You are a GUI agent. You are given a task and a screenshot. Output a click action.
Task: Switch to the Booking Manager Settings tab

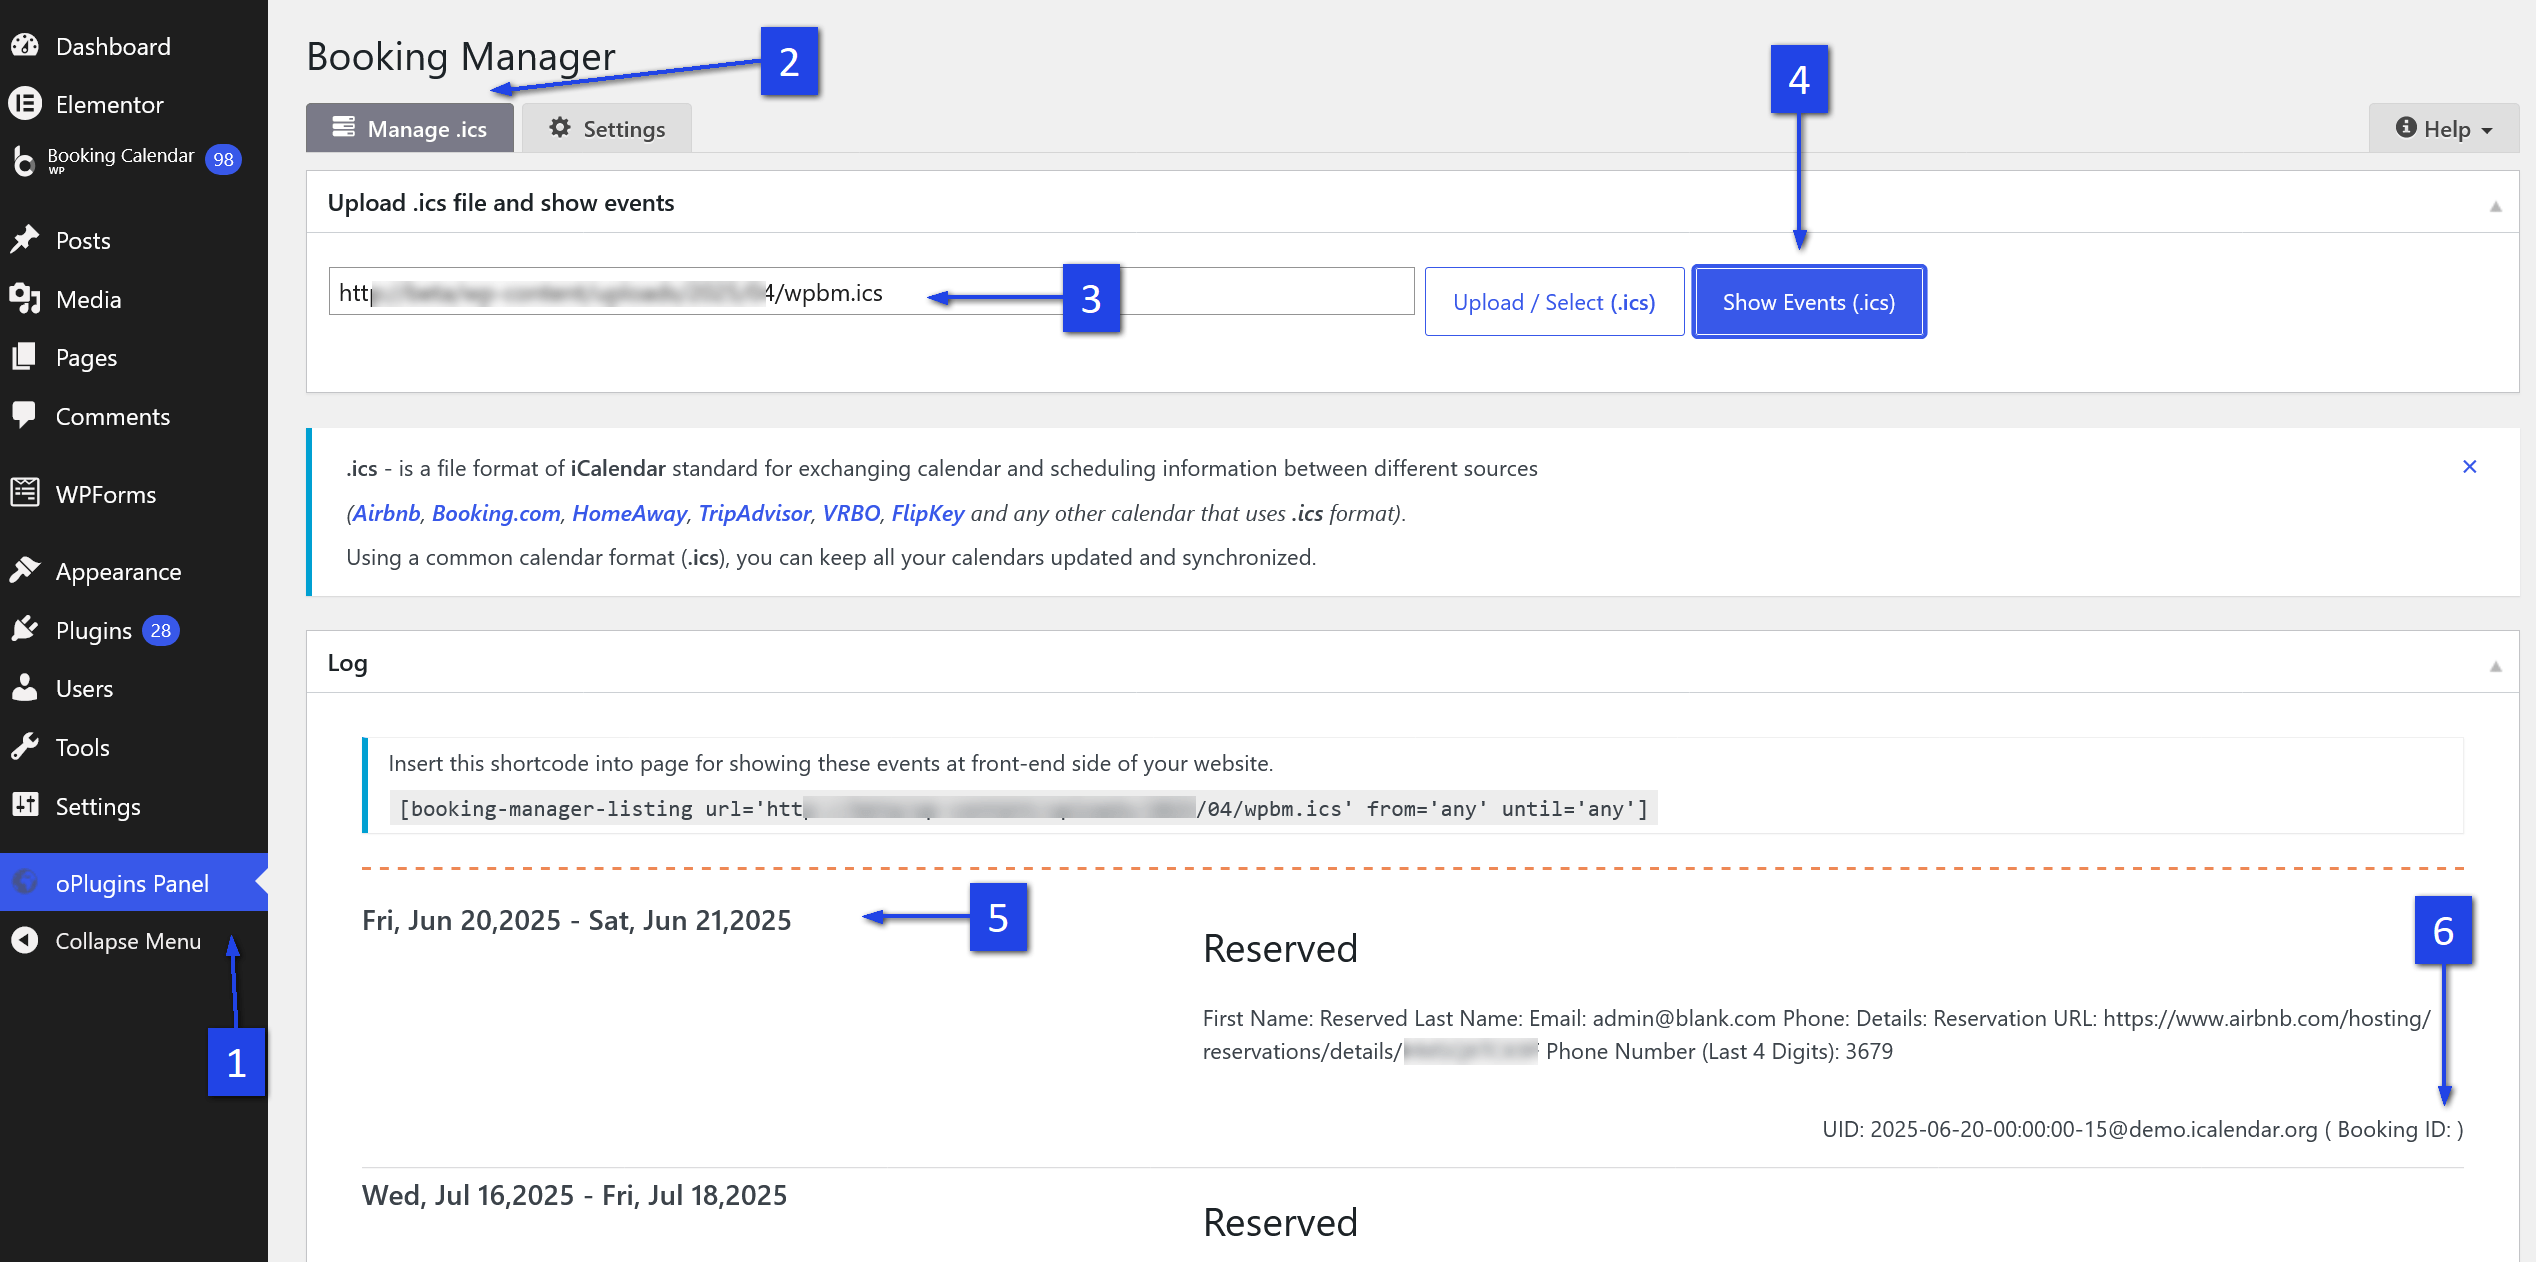click(607, 128)
